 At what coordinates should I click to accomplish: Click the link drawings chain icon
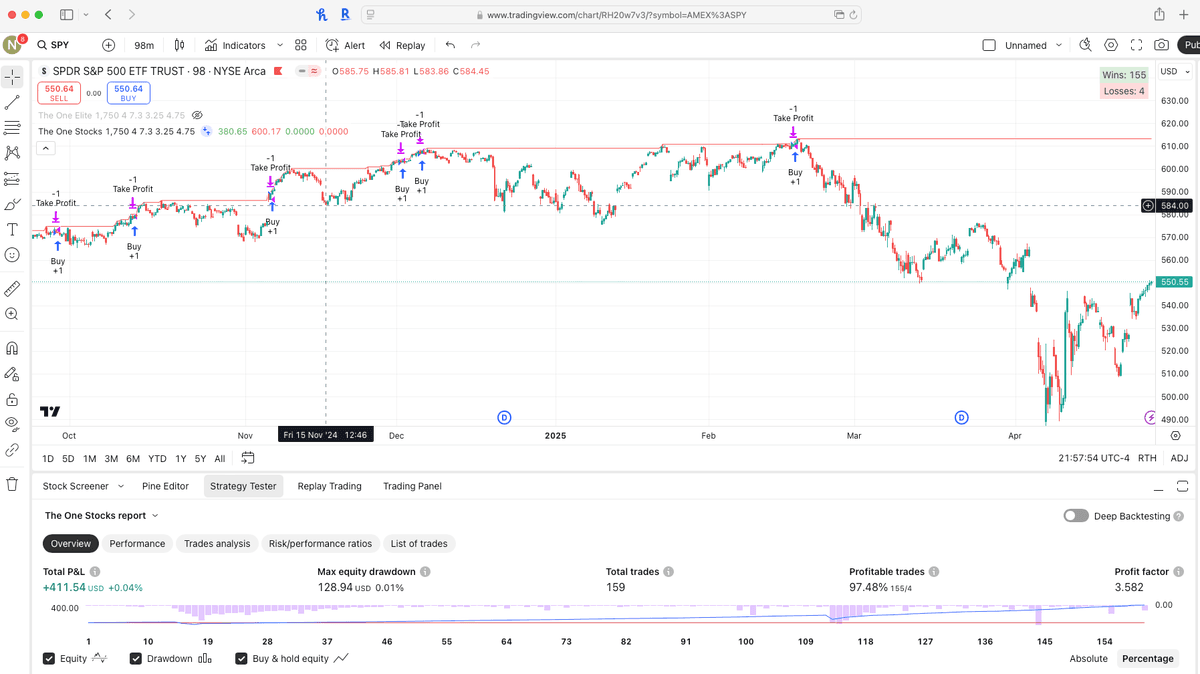(x=12, y=450)
